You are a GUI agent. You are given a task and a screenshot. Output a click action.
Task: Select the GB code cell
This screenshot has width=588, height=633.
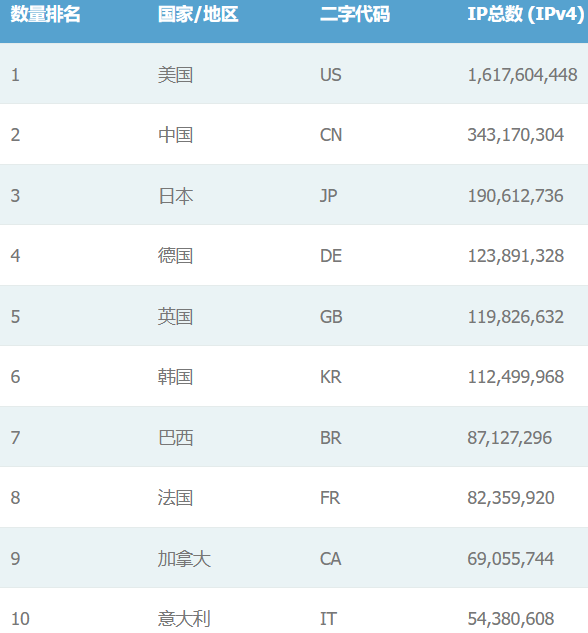[331, 317]
